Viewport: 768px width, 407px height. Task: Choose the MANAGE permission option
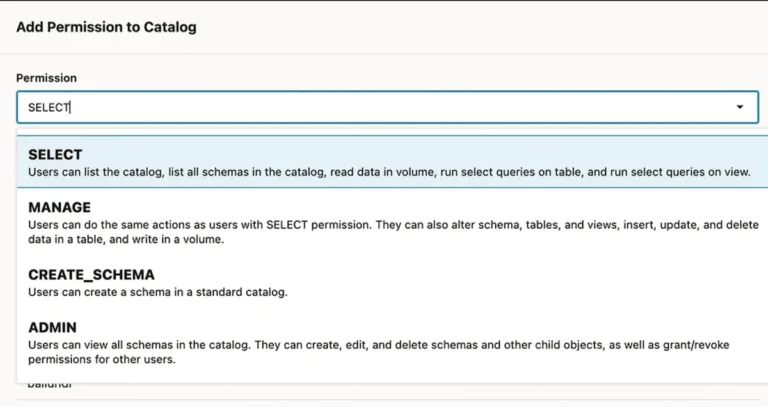pyautogui.click(x=392, y=222)
